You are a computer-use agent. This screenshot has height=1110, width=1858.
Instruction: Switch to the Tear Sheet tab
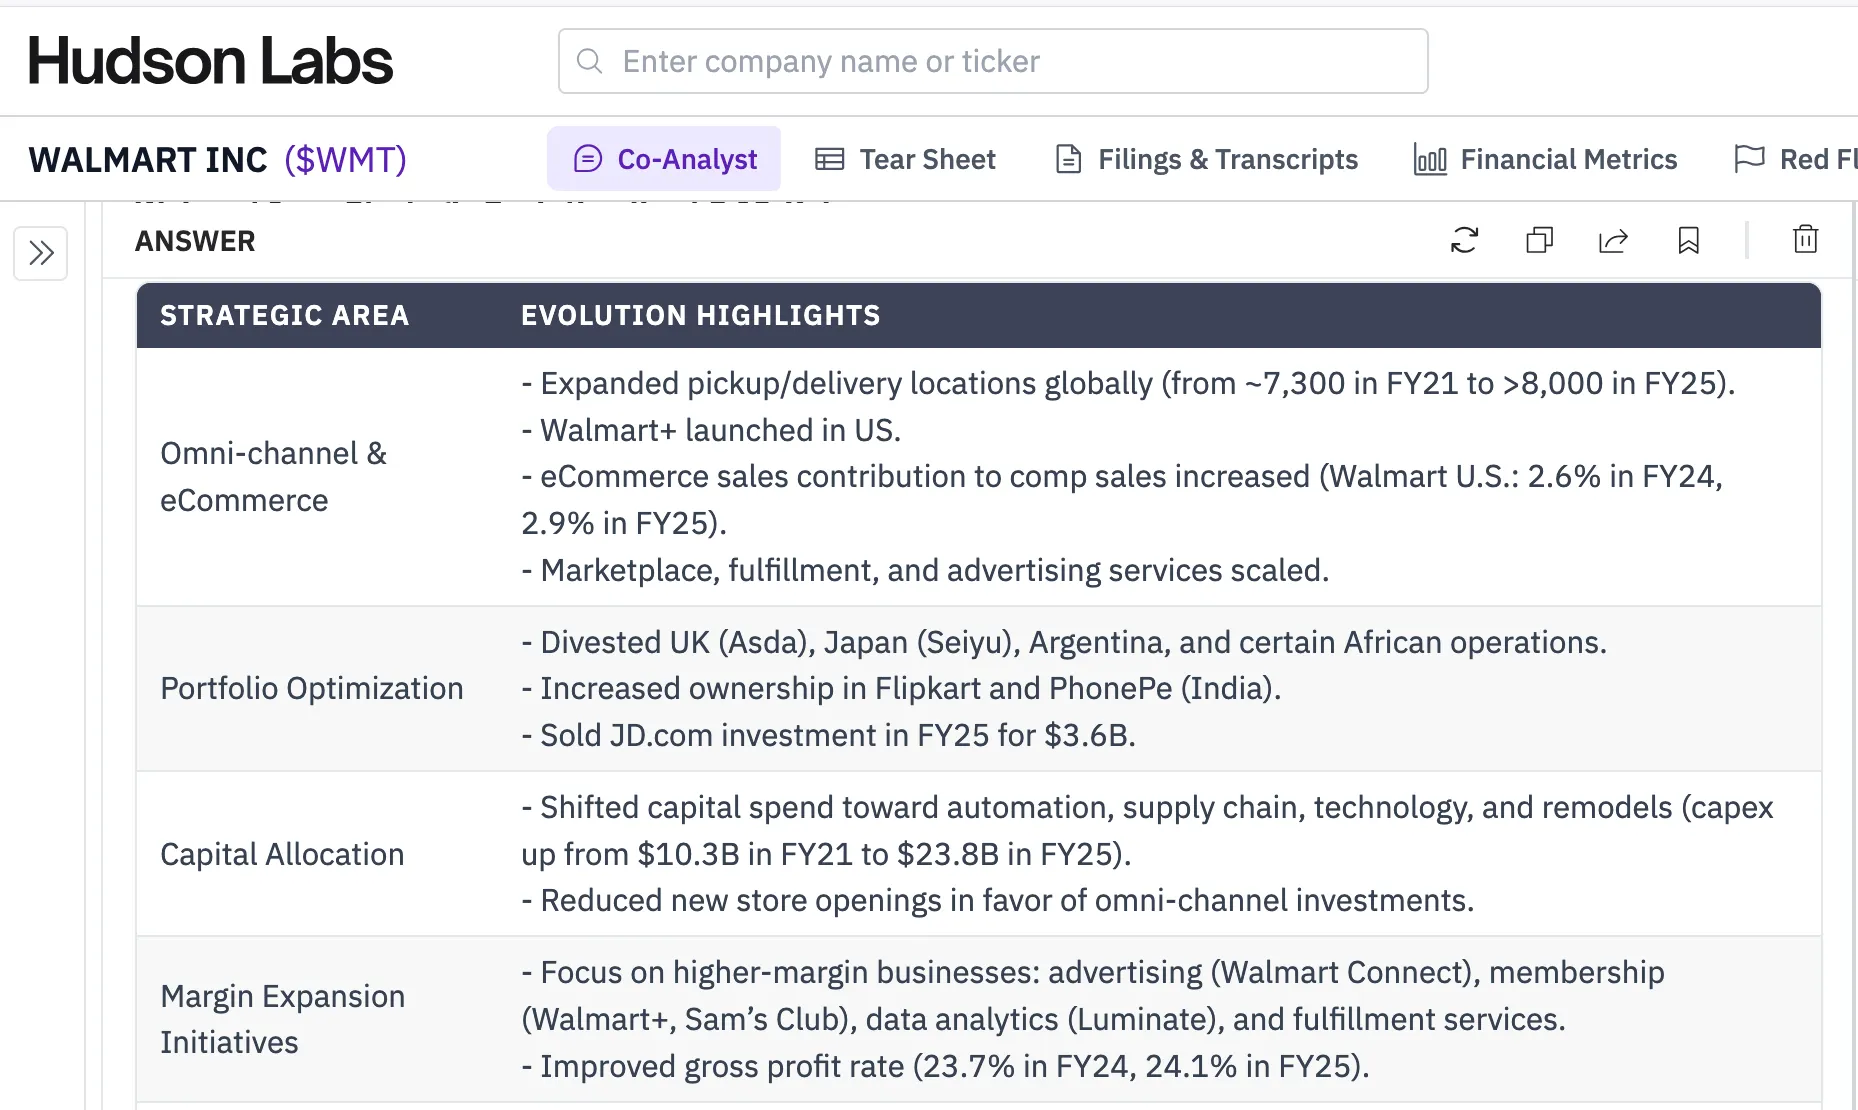pyautogui.click(x=905, y=159)
